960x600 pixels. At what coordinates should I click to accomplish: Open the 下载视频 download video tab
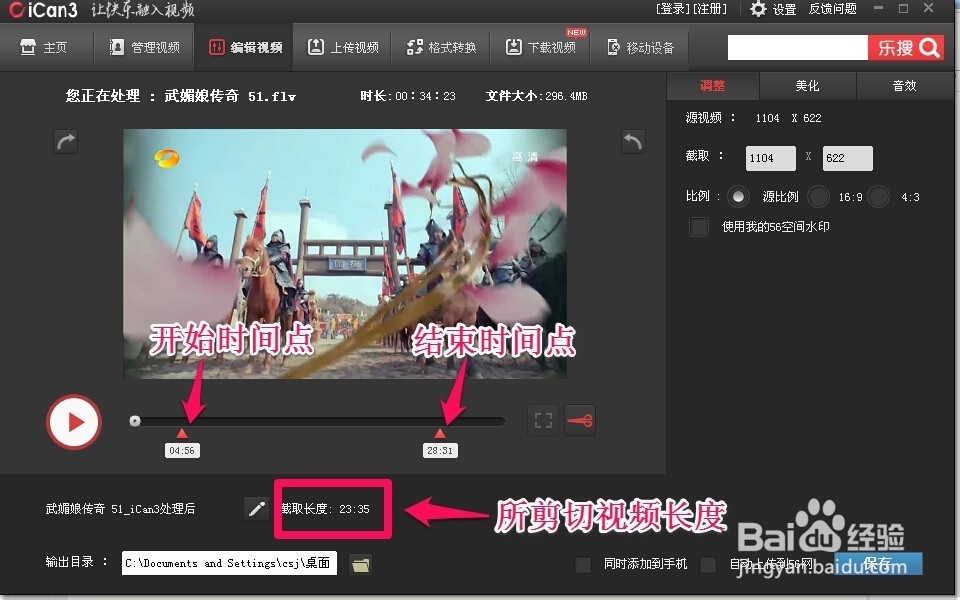pos(541,47)
